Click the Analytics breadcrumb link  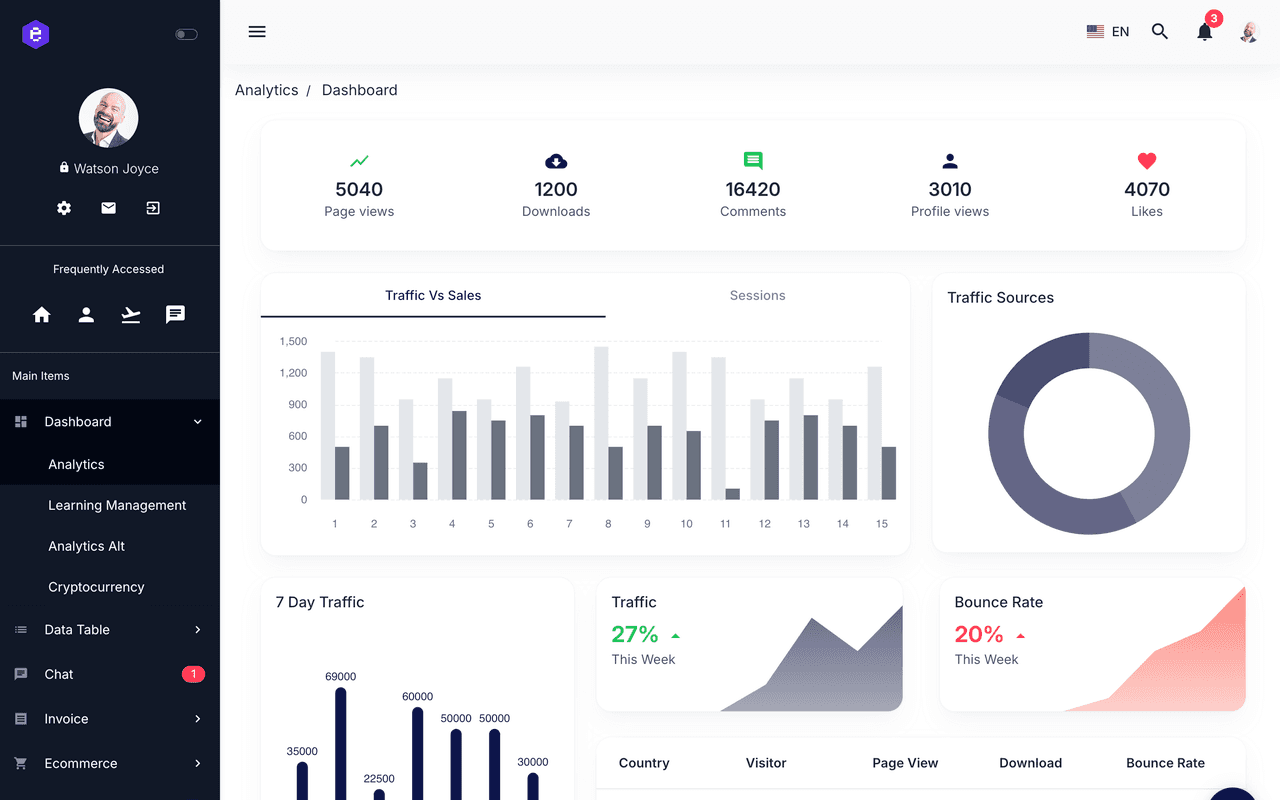coord(267,90)
